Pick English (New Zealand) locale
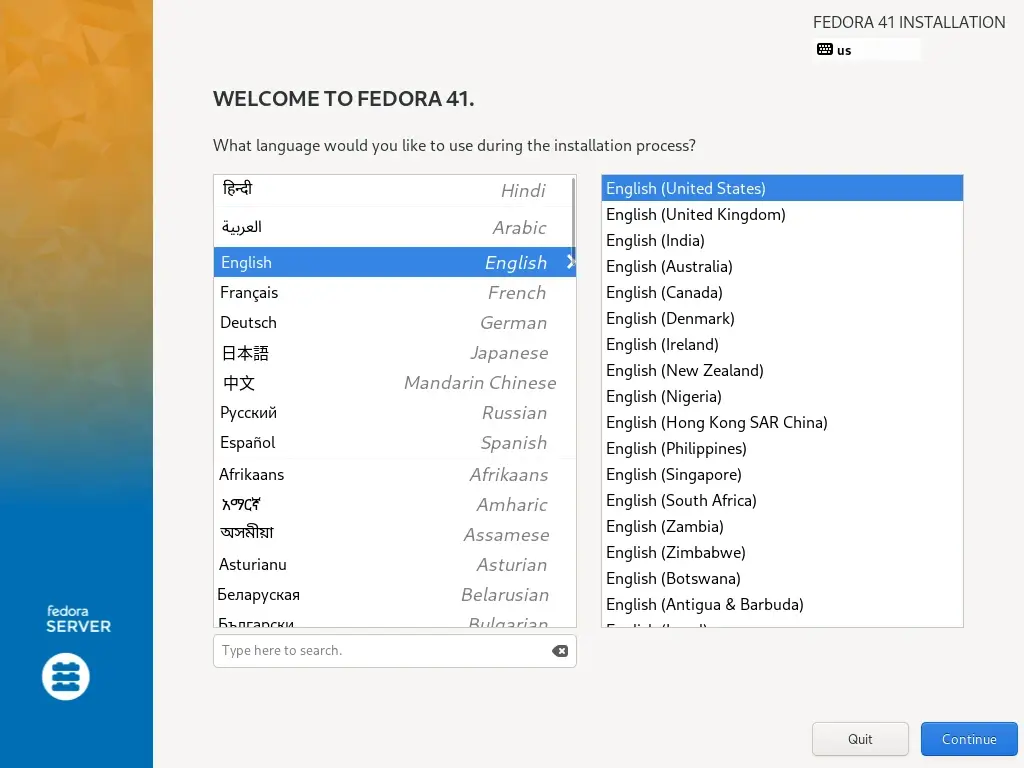The height and width of the screenshot is (768, 1024). tap(782, 370)
